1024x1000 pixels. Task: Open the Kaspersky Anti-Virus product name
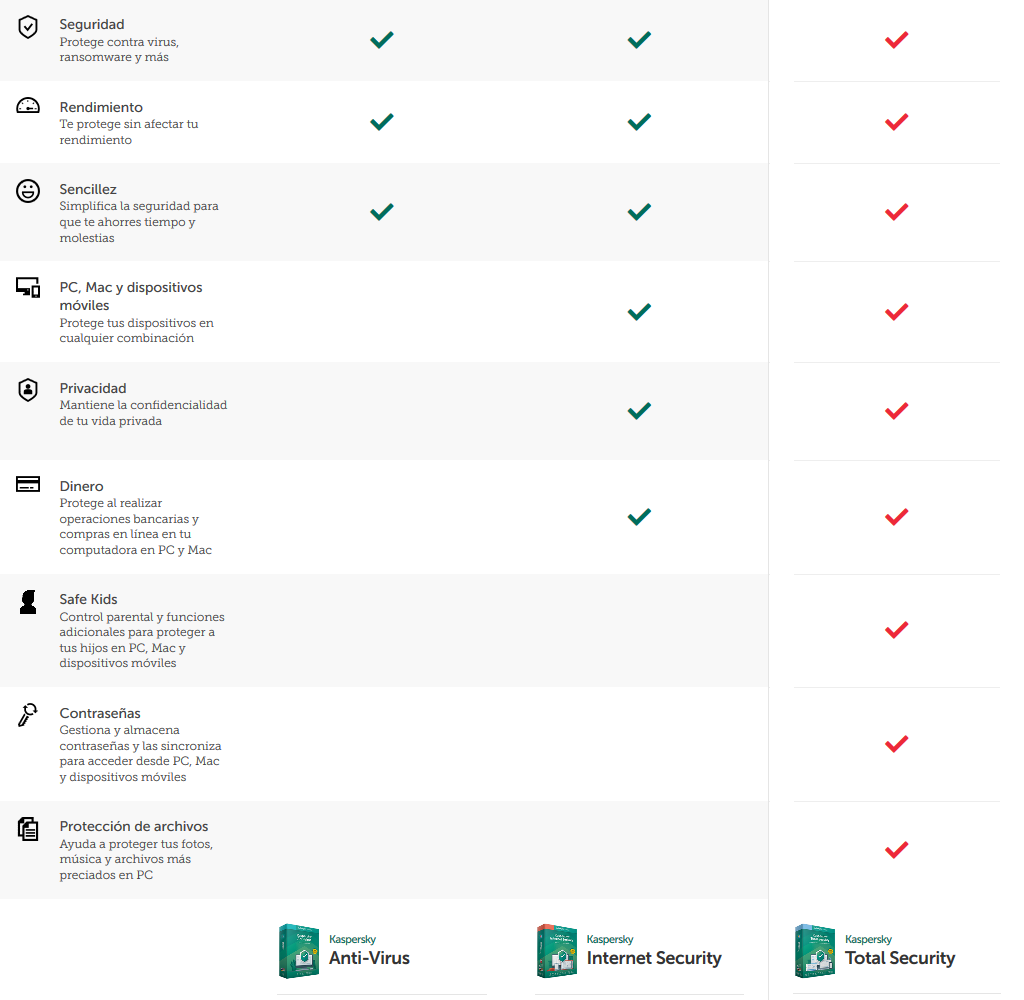coord(369,958)
